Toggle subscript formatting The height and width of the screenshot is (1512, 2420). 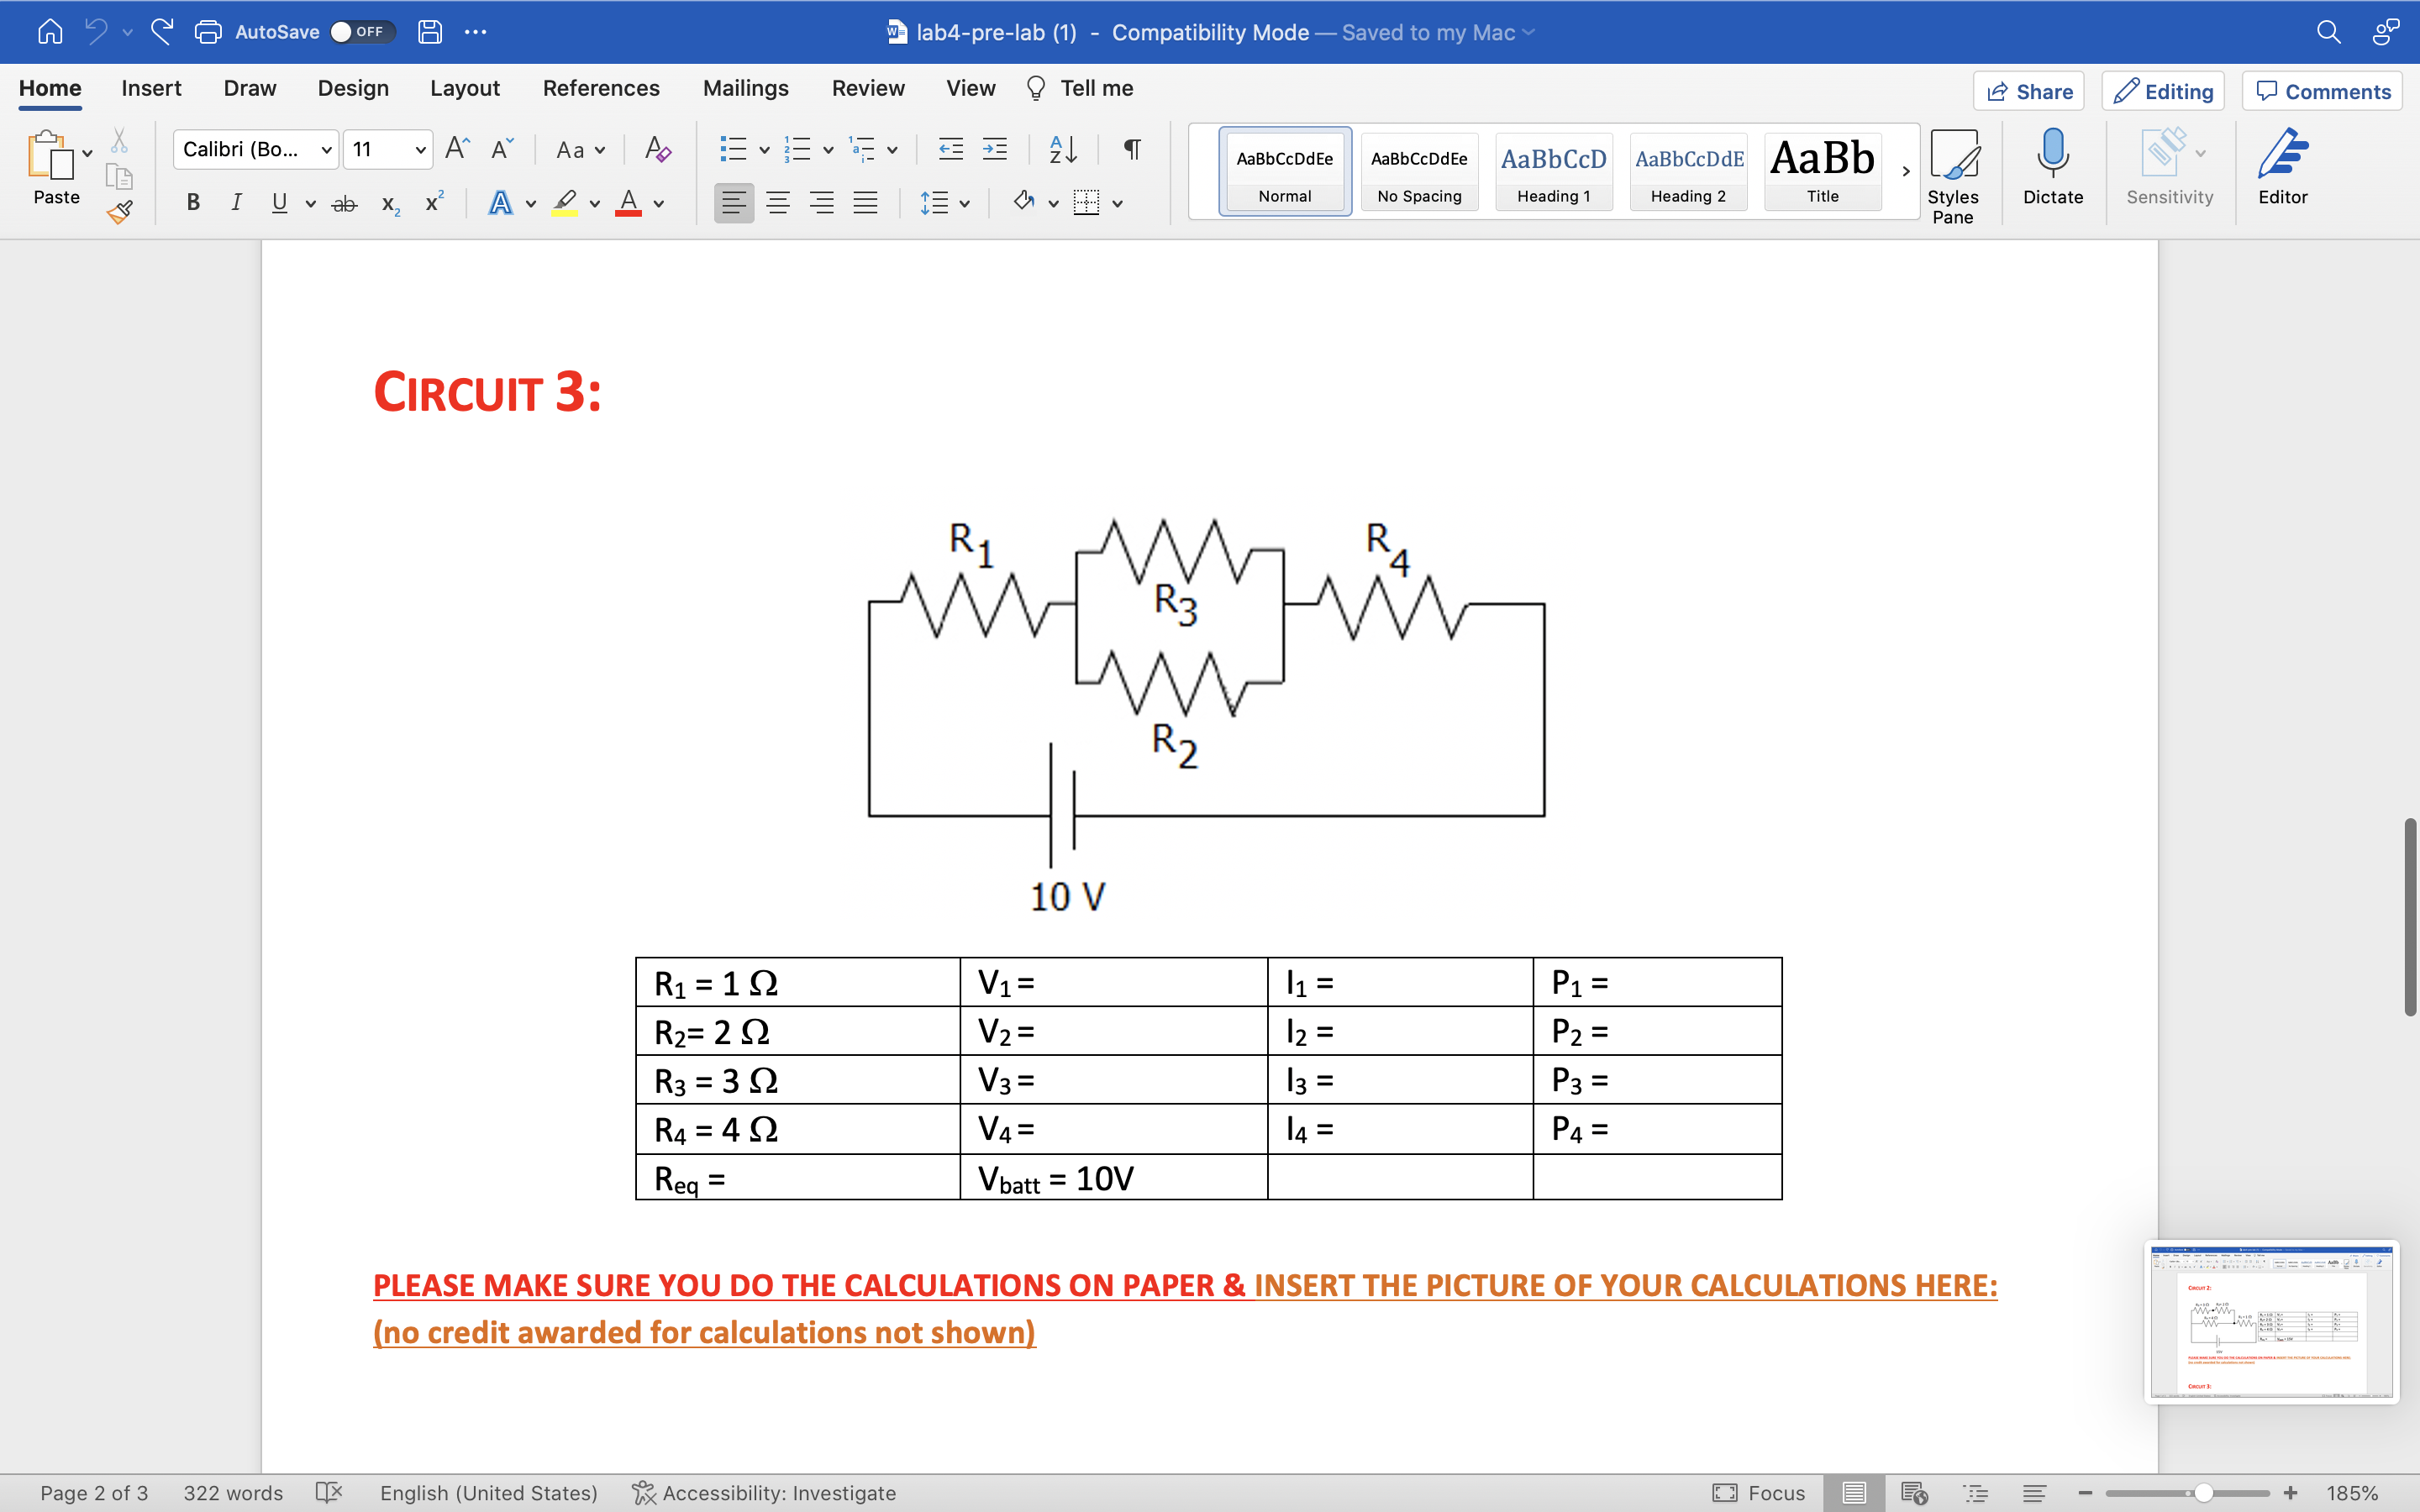coord(391,204)
